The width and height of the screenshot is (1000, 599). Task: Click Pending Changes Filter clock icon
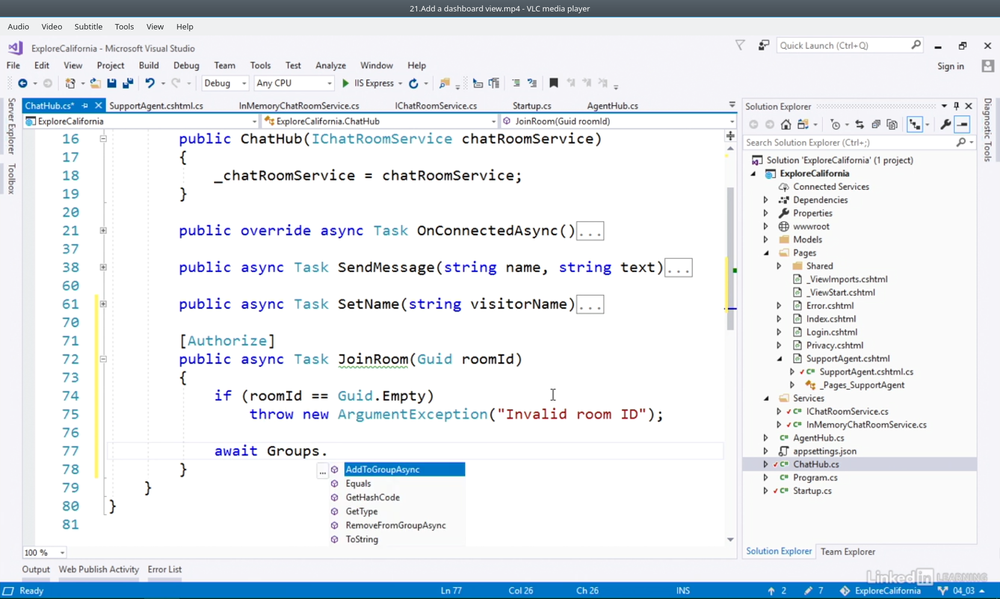[x=835, y=124]
